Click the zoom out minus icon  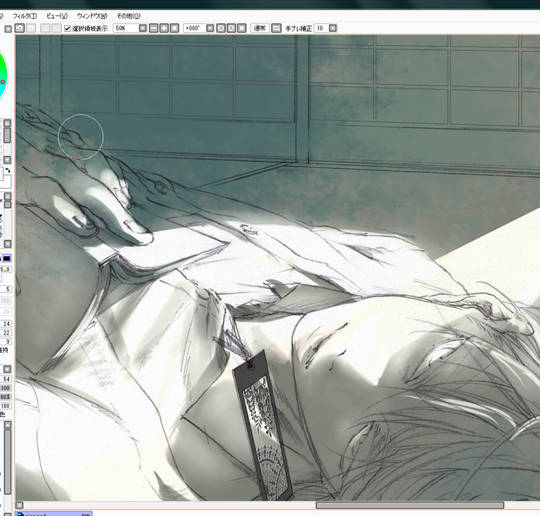click(x=154, y=28)
